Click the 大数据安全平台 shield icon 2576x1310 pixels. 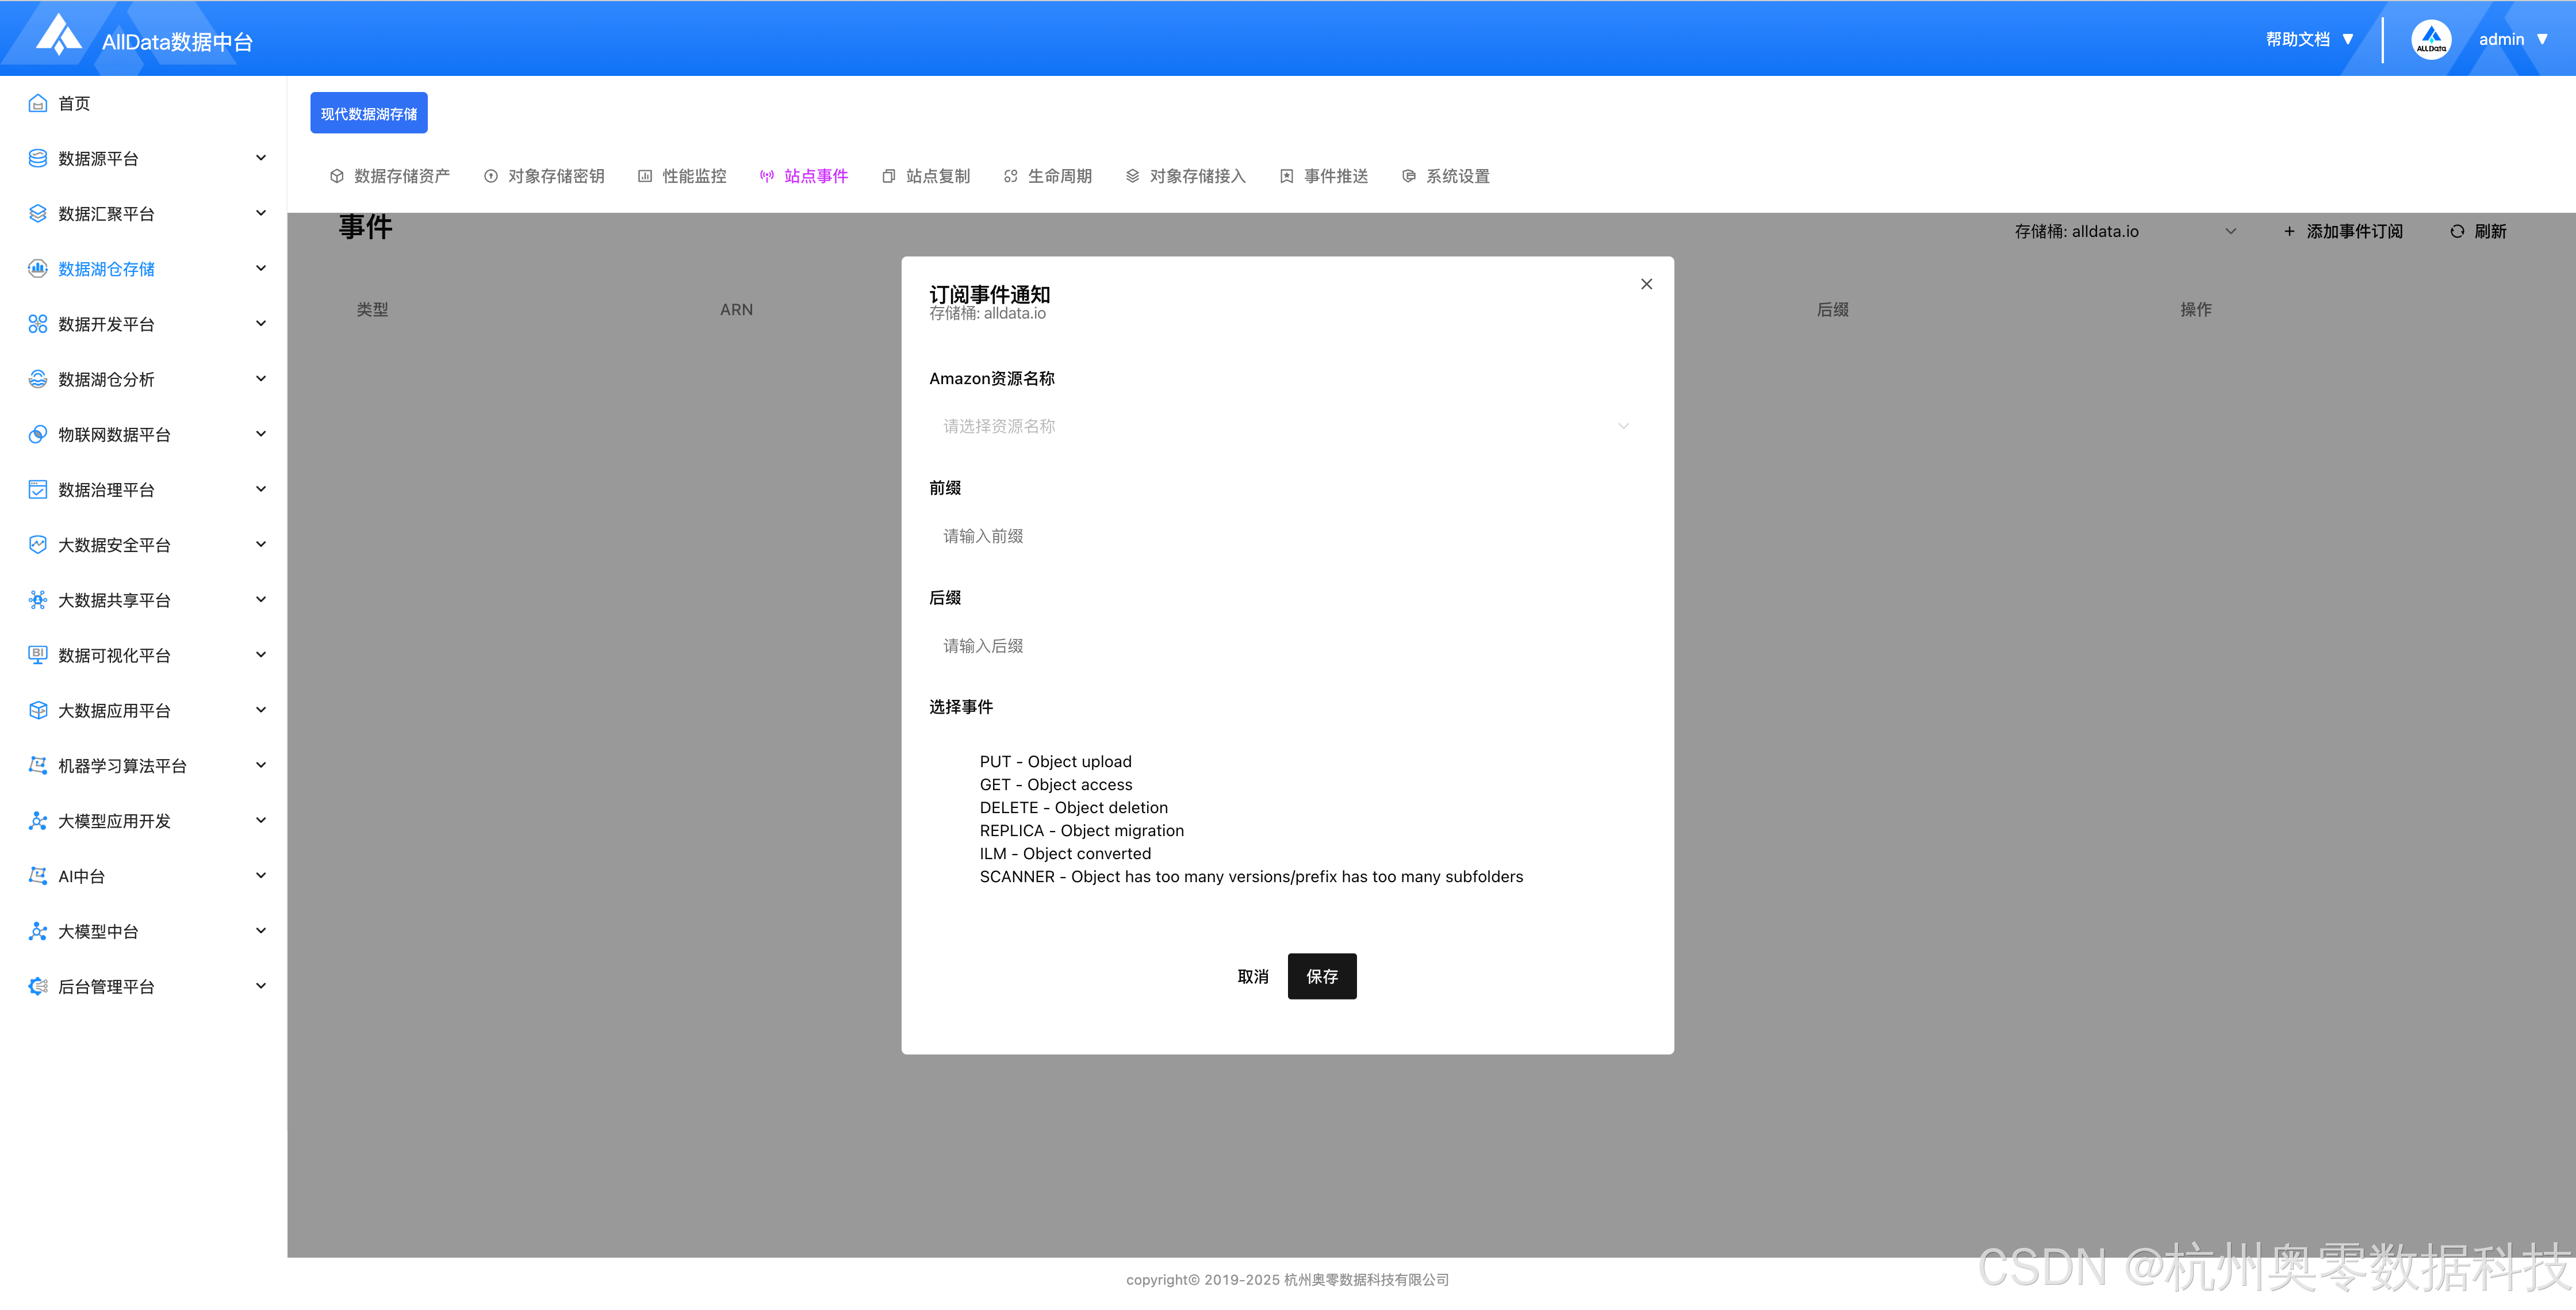coord(38,544)
